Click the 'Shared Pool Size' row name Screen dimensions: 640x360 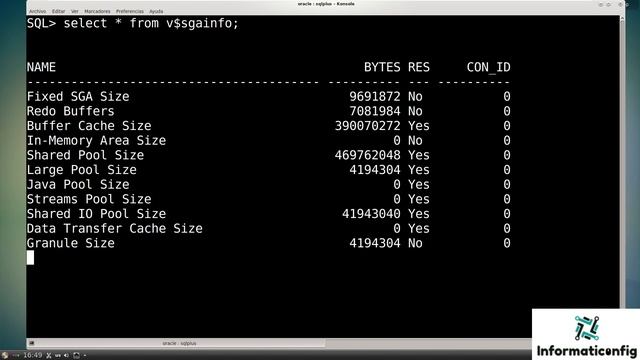coord(85,155)
